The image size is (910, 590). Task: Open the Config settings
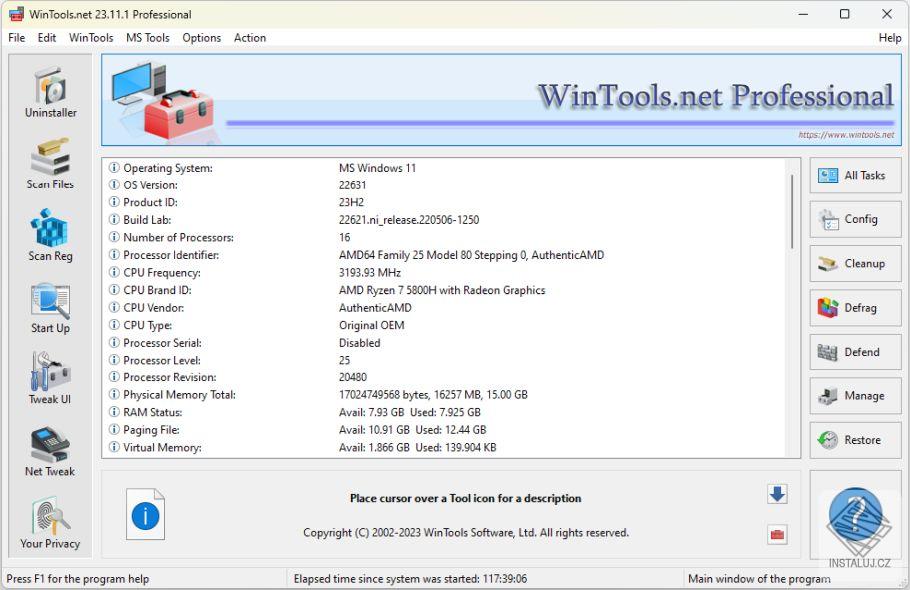pos(855,219)
